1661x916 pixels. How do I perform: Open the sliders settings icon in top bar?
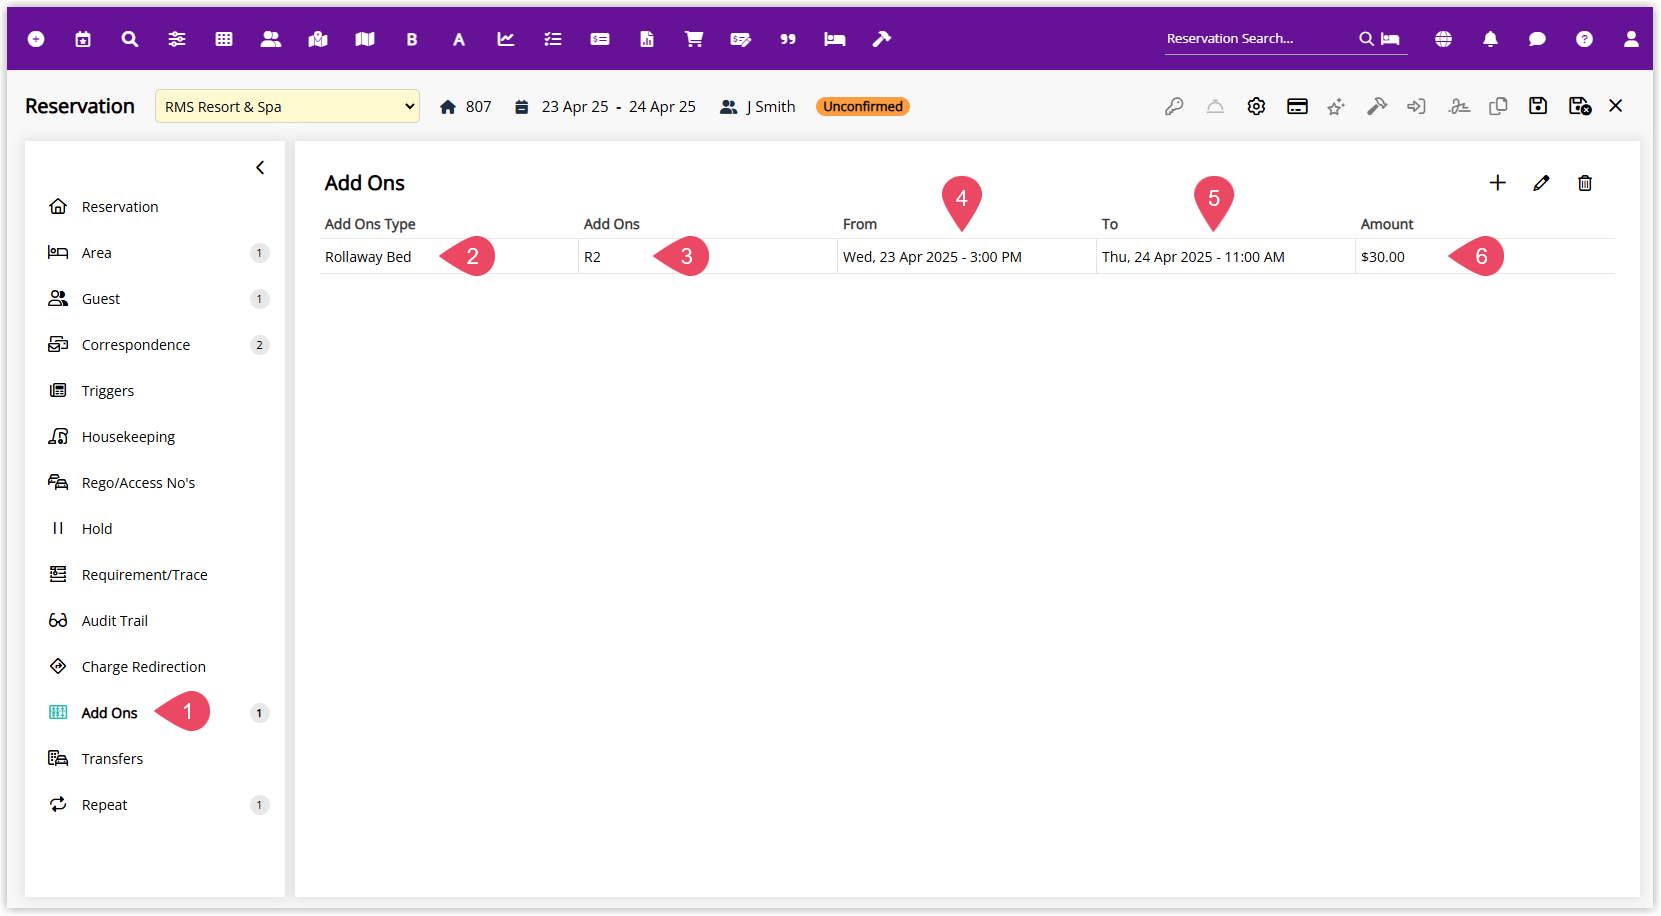(x=177, y=39)
